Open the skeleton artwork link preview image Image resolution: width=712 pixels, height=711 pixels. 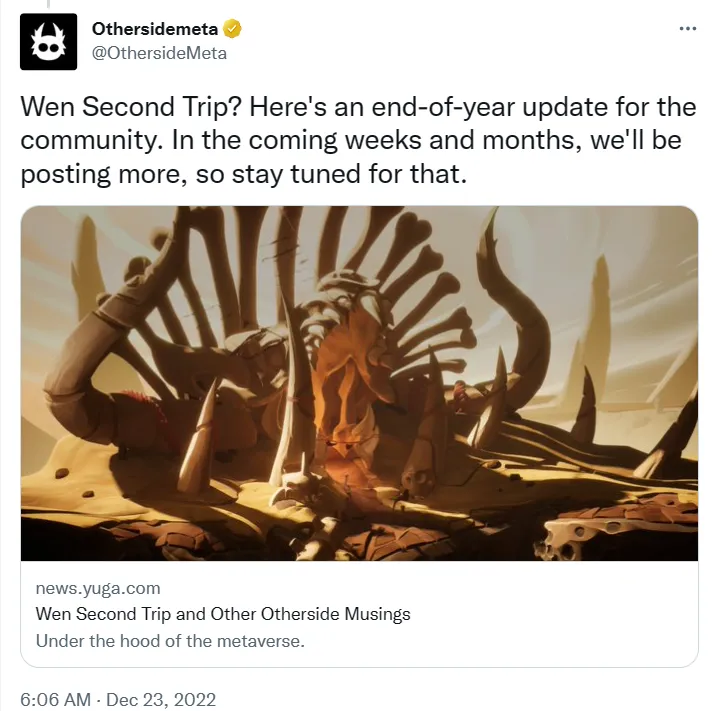[359, 383]
